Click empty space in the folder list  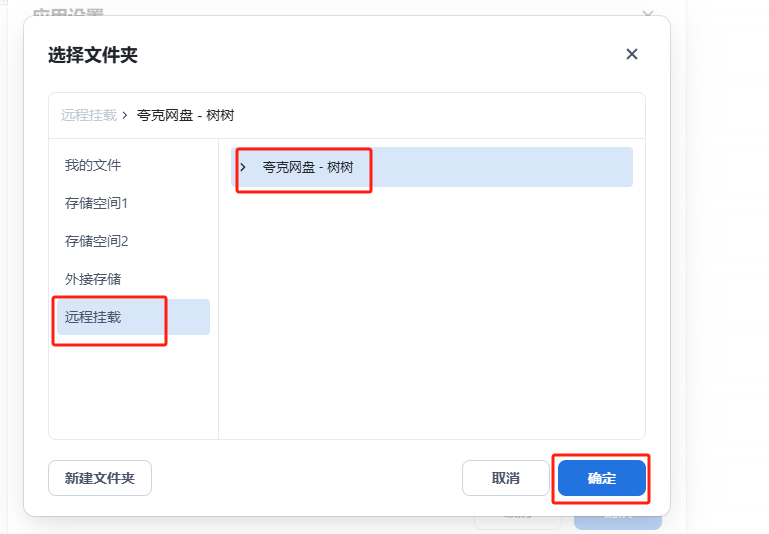(430, 320)
